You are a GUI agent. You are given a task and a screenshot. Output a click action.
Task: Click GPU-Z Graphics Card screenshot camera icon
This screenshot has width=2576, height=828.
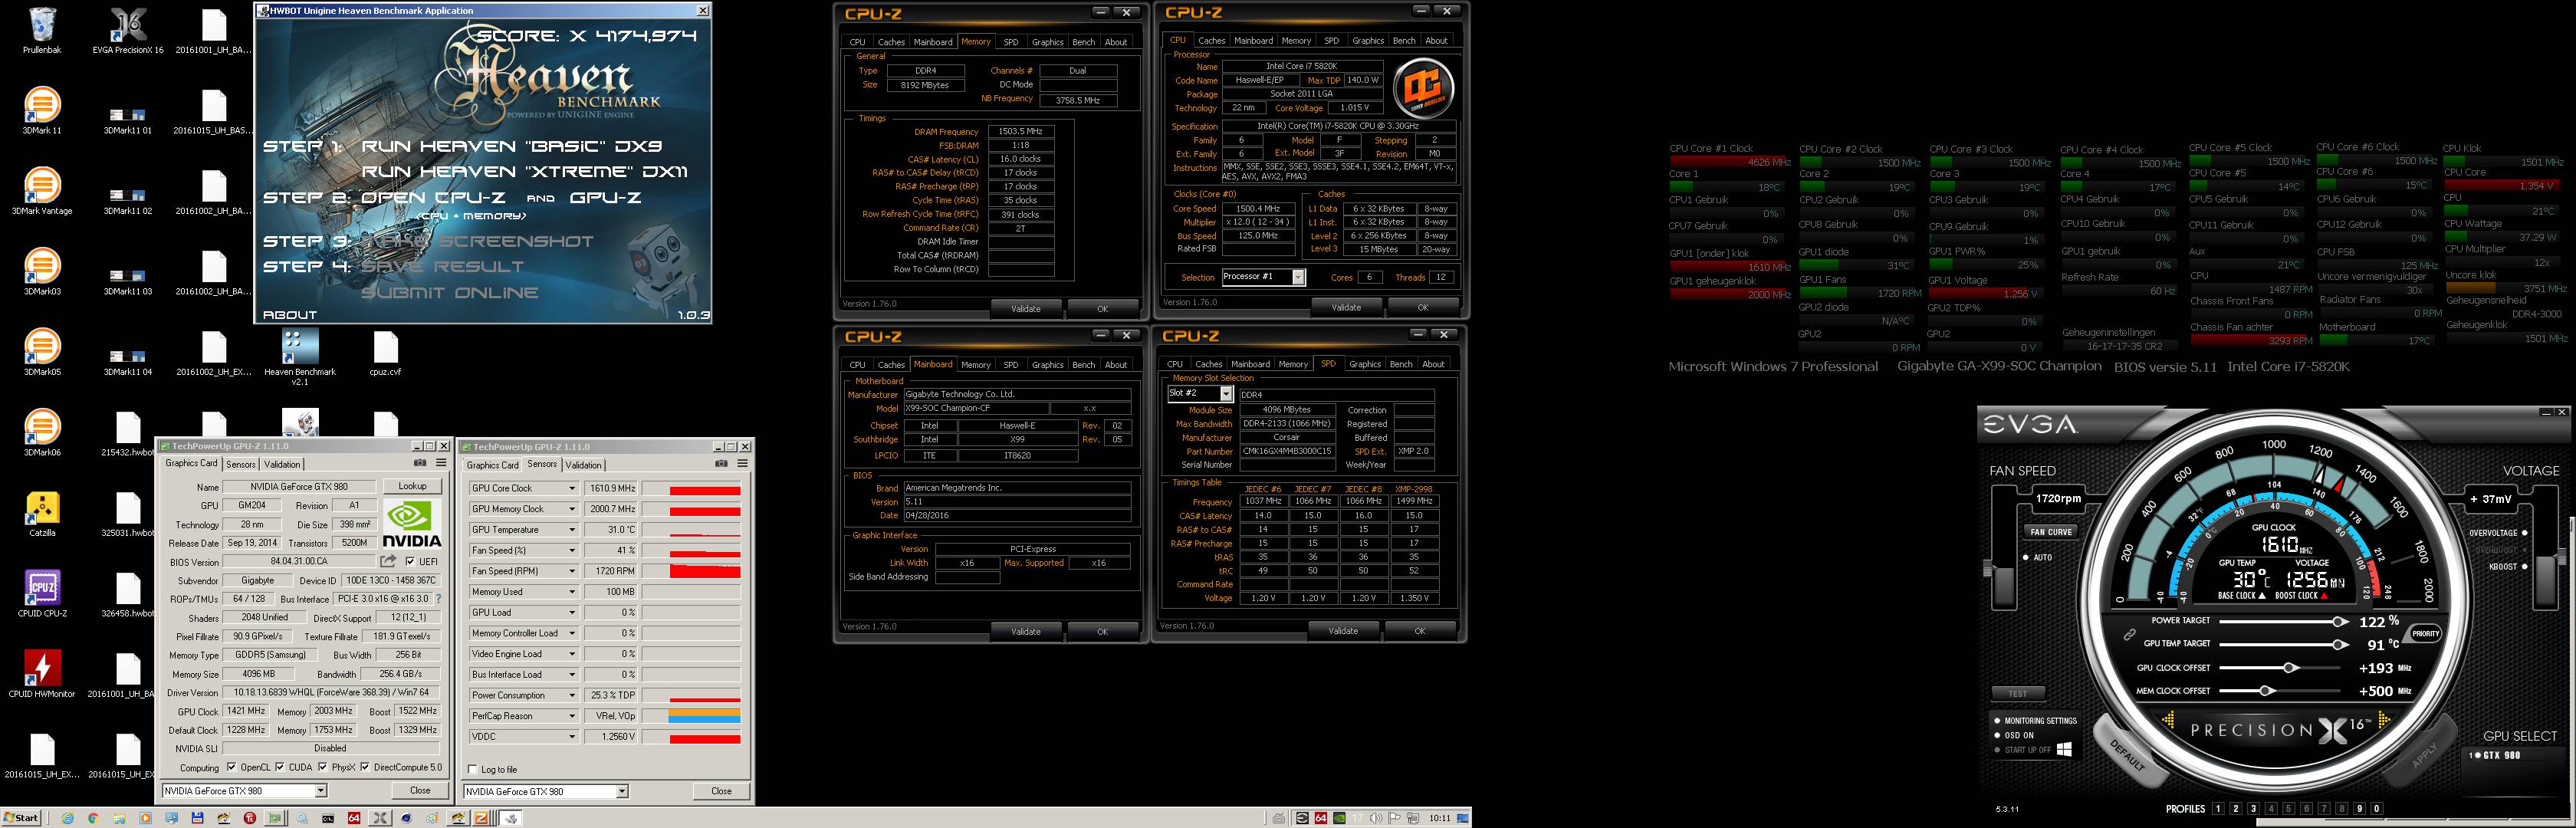pyautogui.click(x=420, y=463)
